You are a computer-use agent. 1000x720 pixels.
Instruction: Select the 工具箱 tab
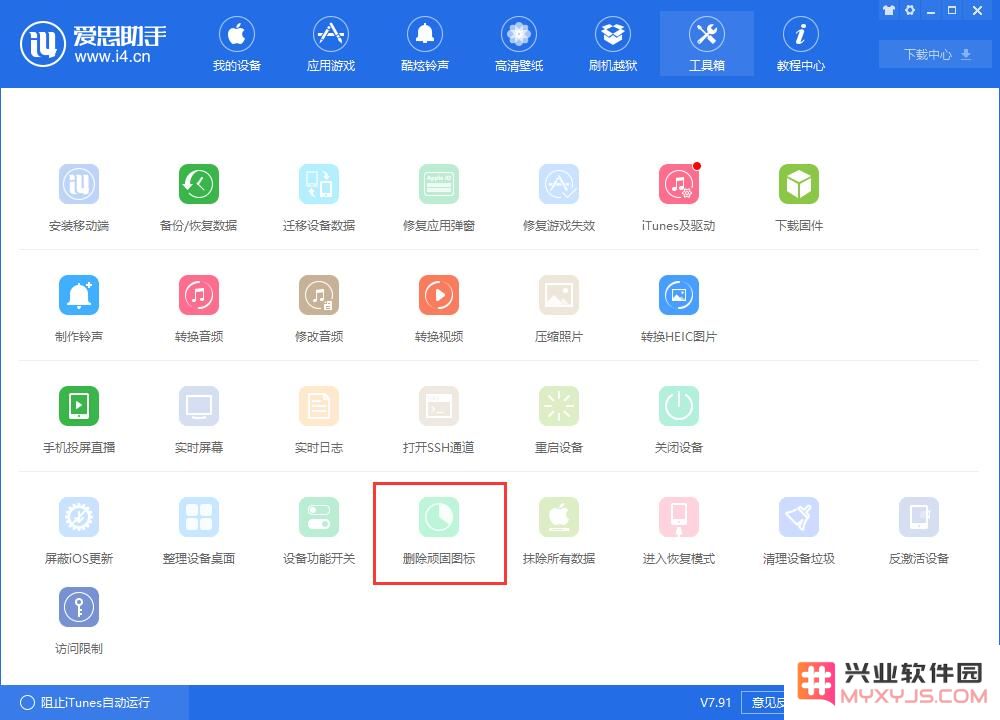coord(707,44)
